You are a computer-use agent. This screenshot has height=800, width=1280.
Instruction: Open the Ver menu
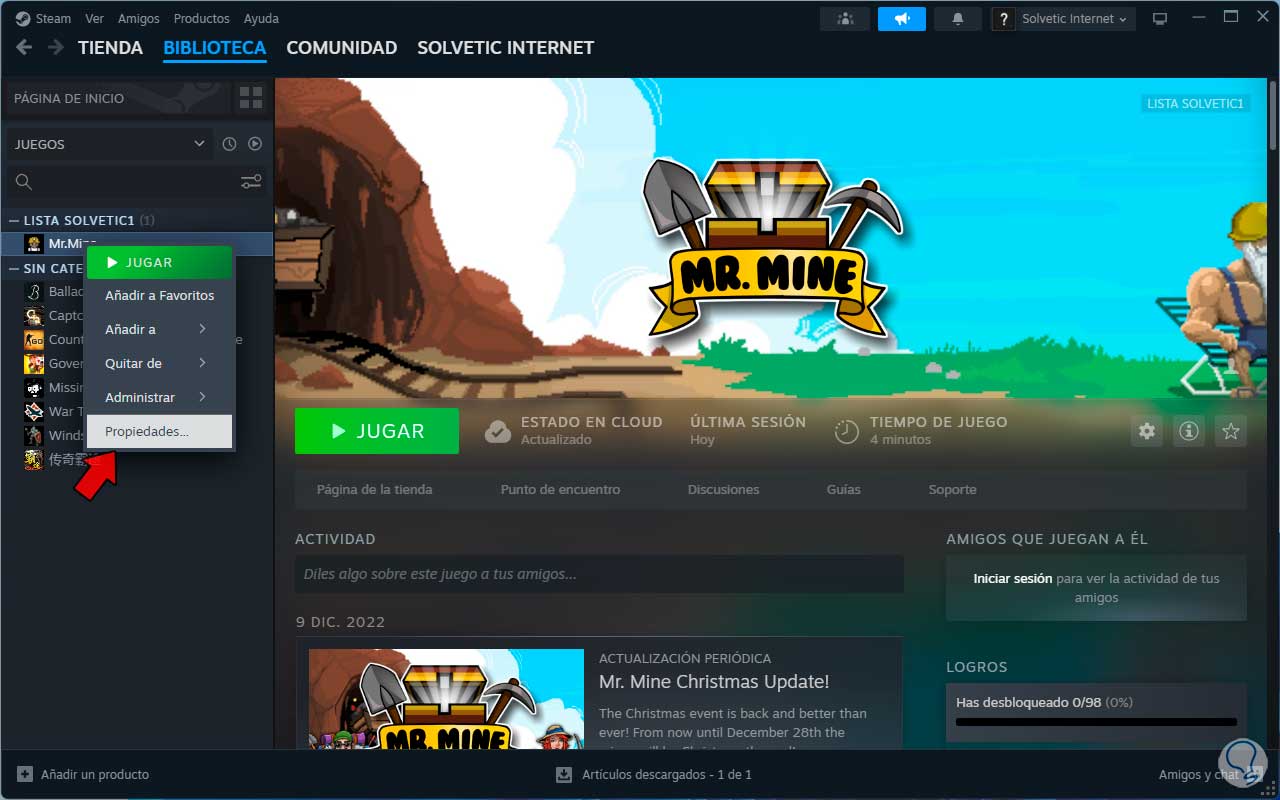95,18
